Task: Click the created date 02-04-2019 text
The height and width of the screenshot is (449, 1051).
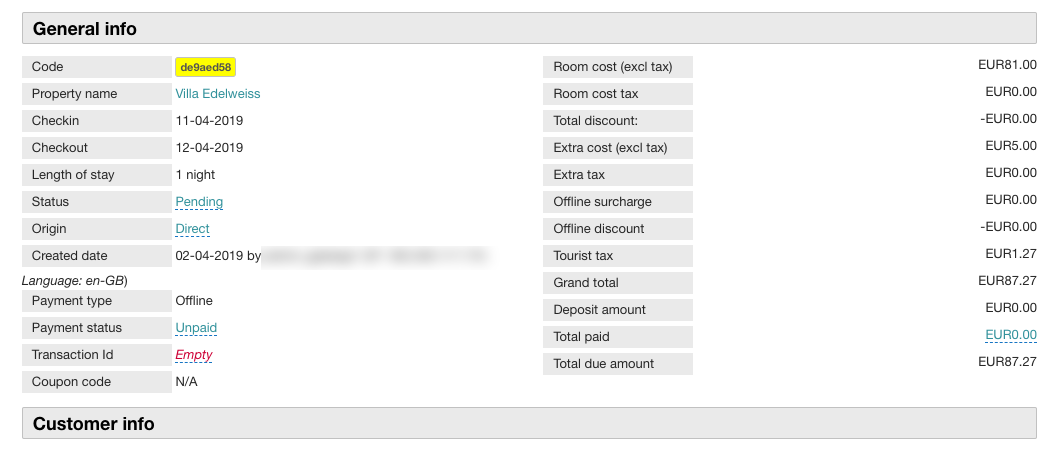Action: tap(210, 256)
